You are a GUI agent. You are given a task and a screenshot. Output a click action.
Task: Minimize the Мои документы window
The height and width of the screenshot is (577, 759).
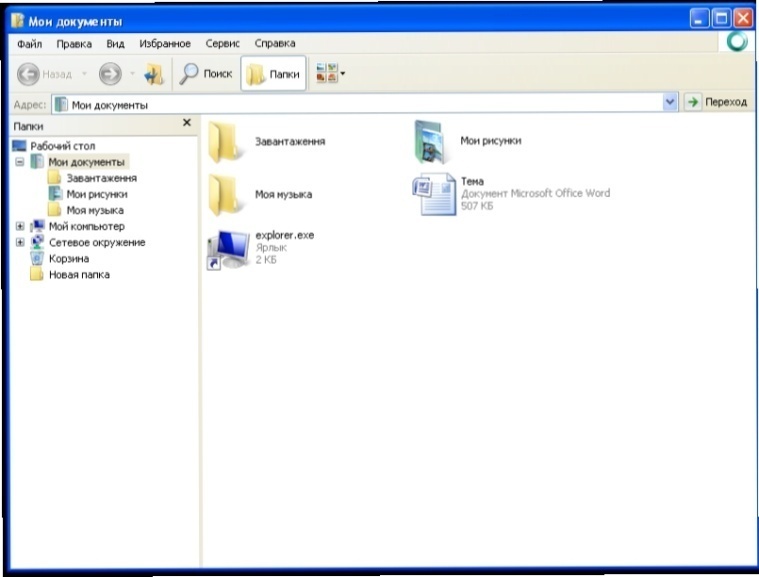[x=699, y=18]
